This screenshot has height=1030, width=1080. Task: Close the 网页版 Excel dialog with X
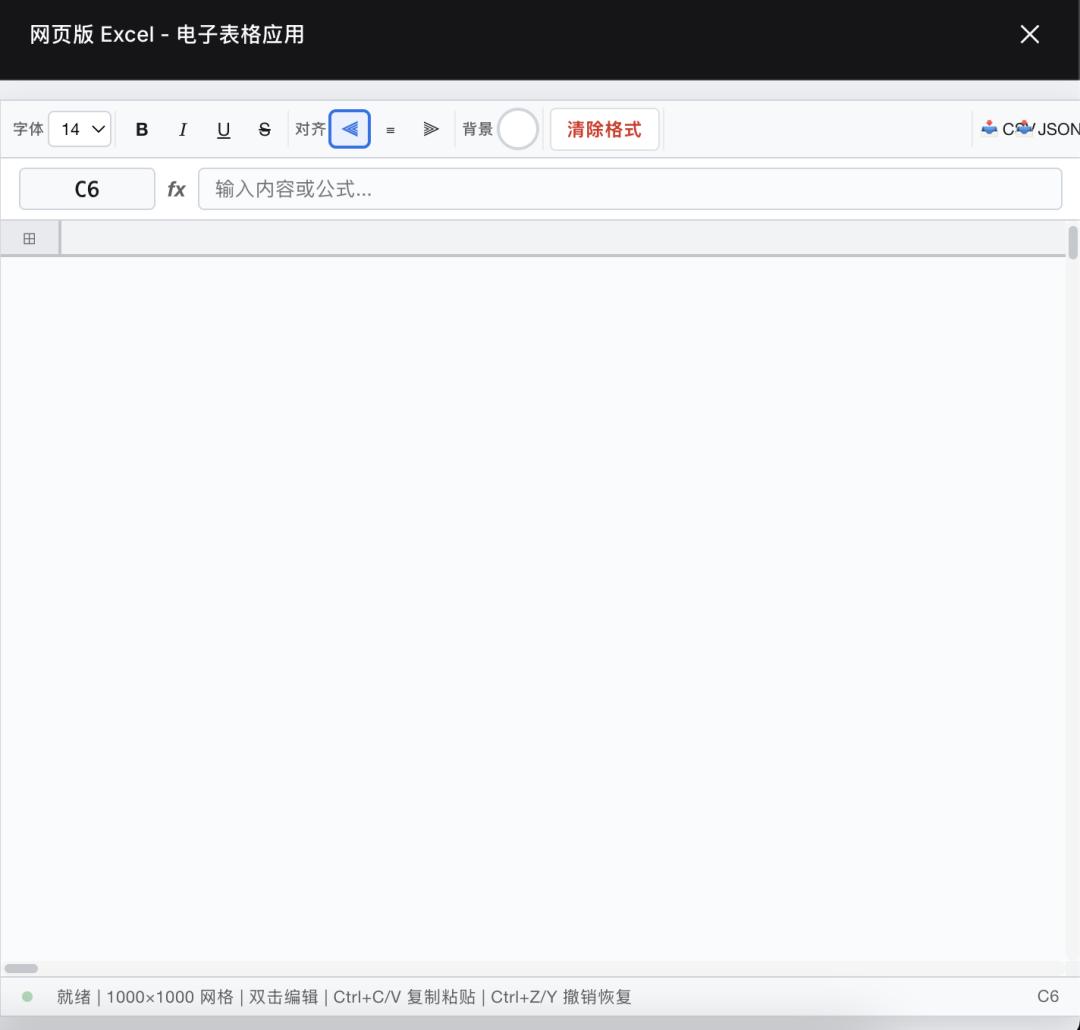(1030, 34)
